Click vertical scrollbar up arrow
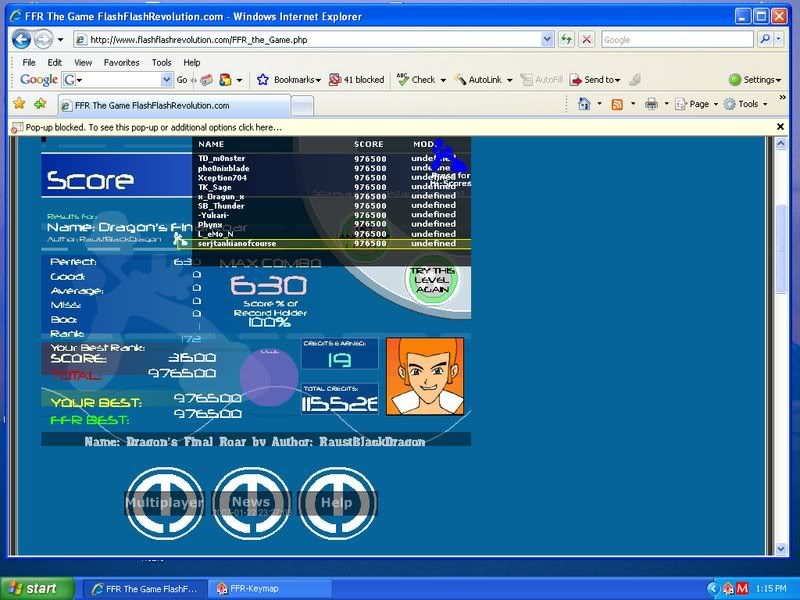800x600 pixels. point(781,144)
